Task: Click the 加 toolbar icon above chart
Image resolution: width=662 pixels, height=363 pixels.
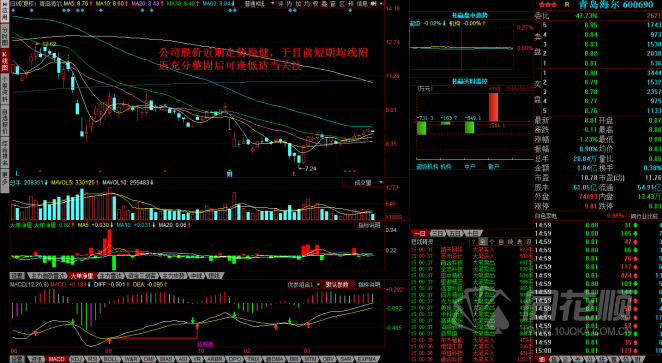Action: (x=298, y=3)
